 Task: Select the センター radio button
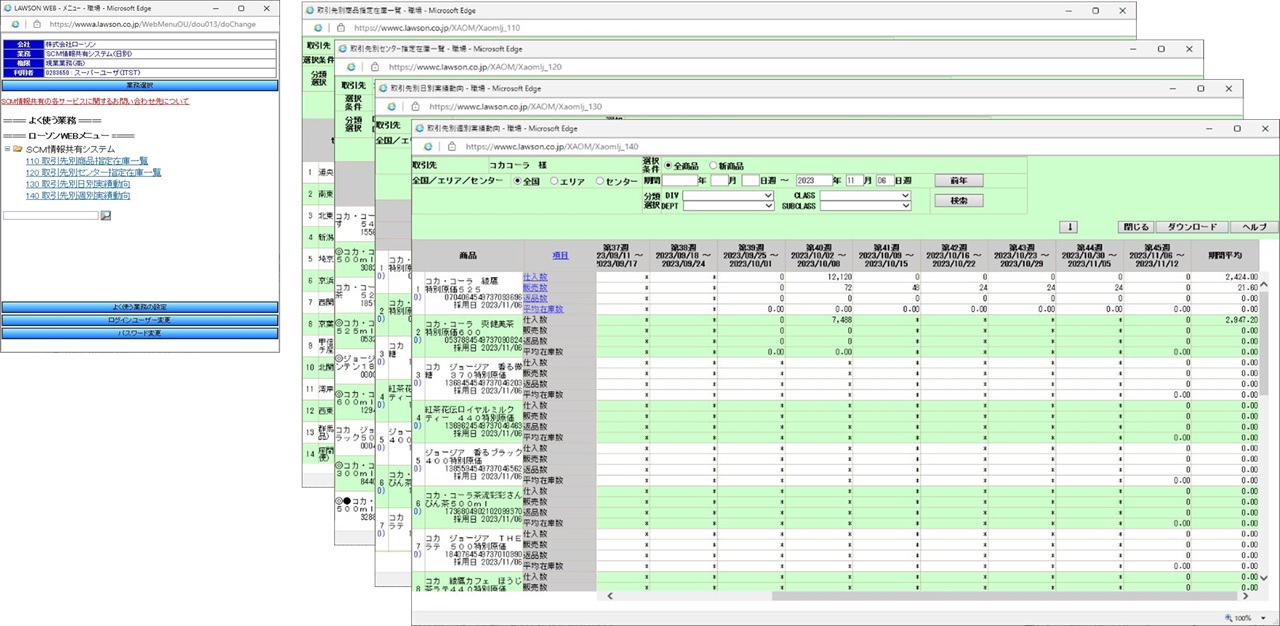pos(600,180)
